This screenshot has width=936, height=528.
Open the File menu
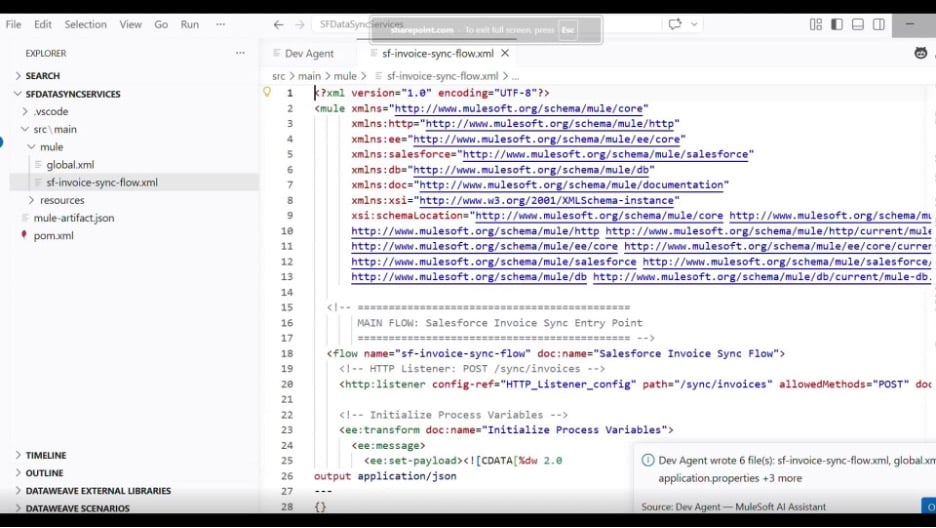coord(13,24)
